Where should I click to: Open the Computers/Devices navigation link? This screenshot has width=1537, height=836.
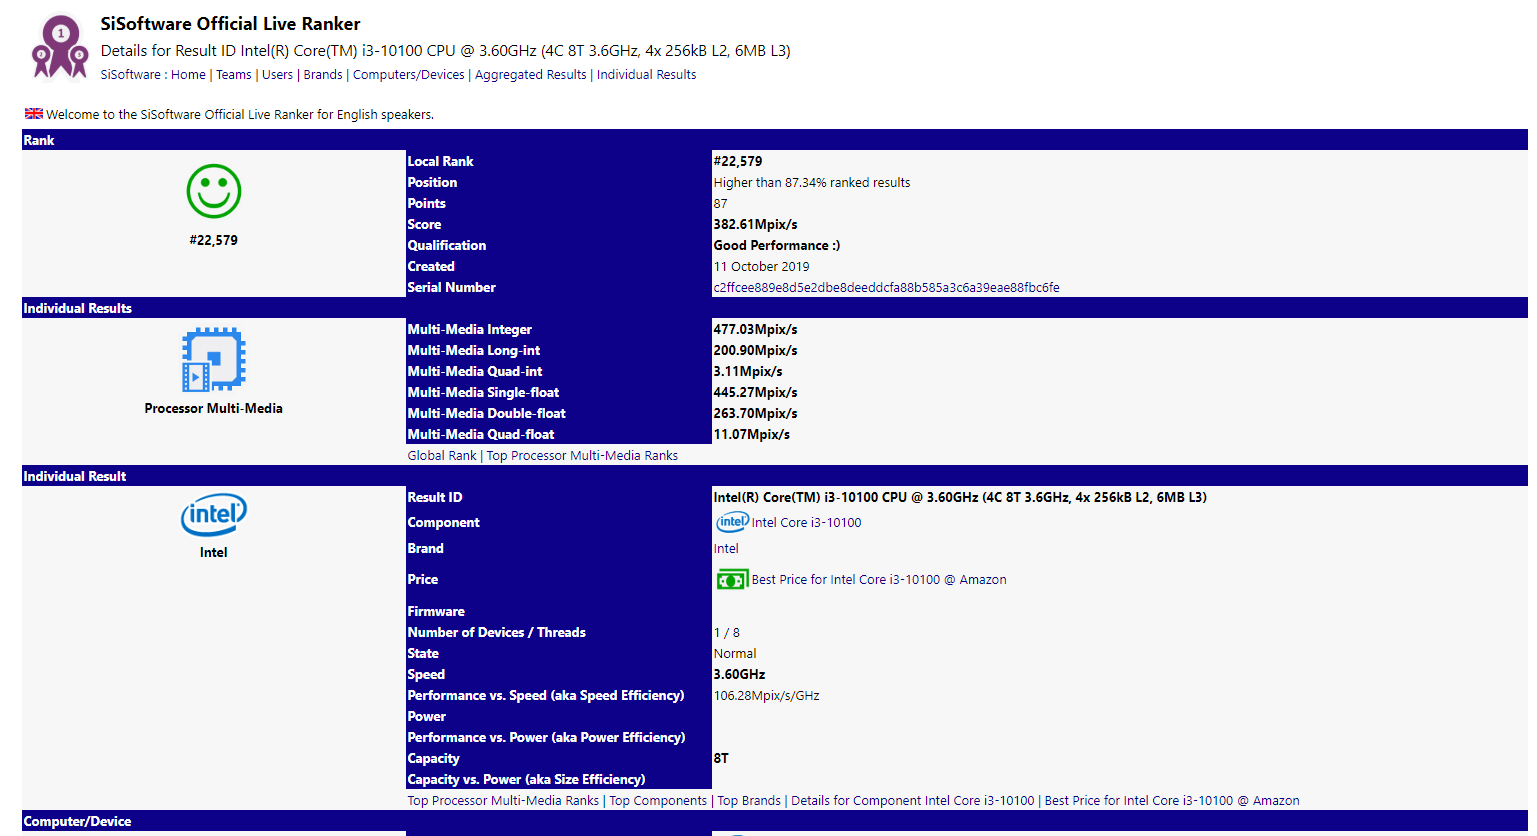408,75
